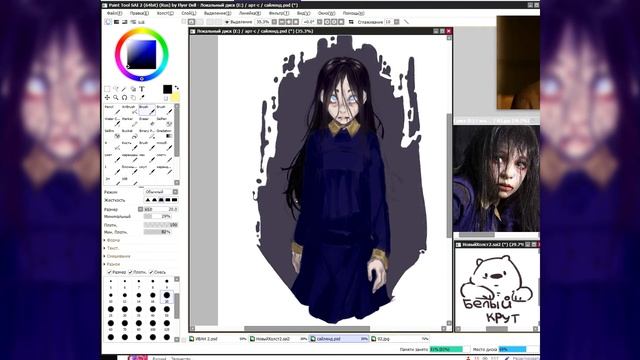This screenshot has width=640, height=360.
Task: Activate the straight line drawing mode icon
Action: (406, 22)
